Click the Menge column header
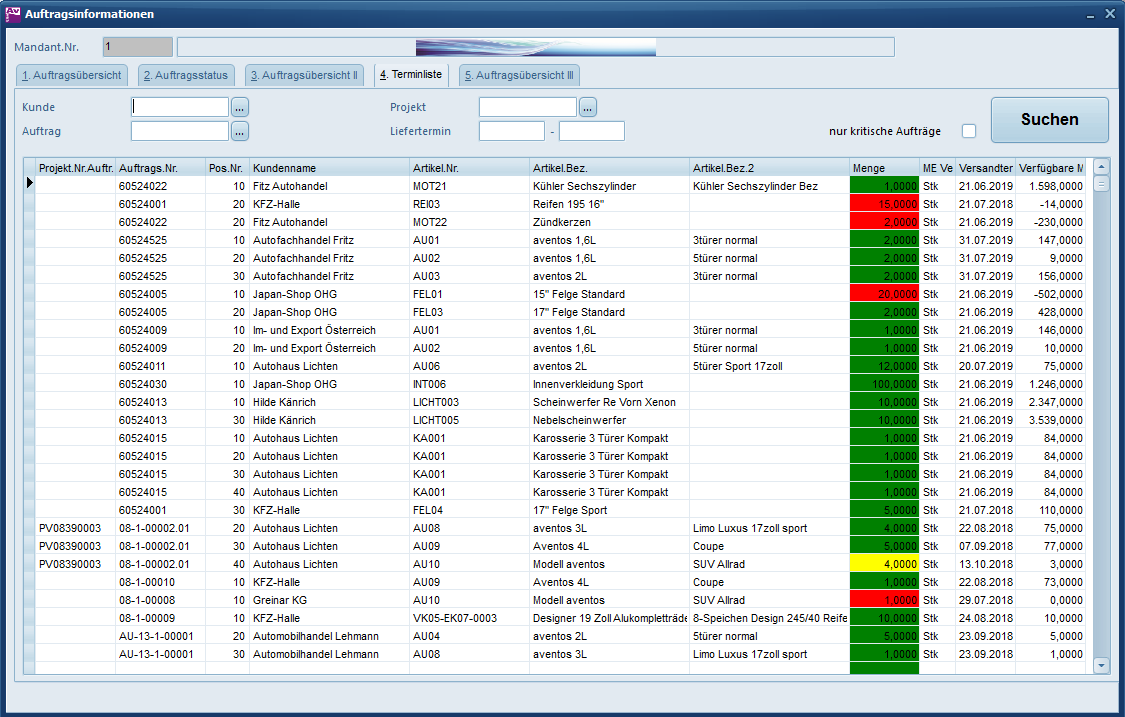The image size is (1125, 717). [x=883, y=168]
